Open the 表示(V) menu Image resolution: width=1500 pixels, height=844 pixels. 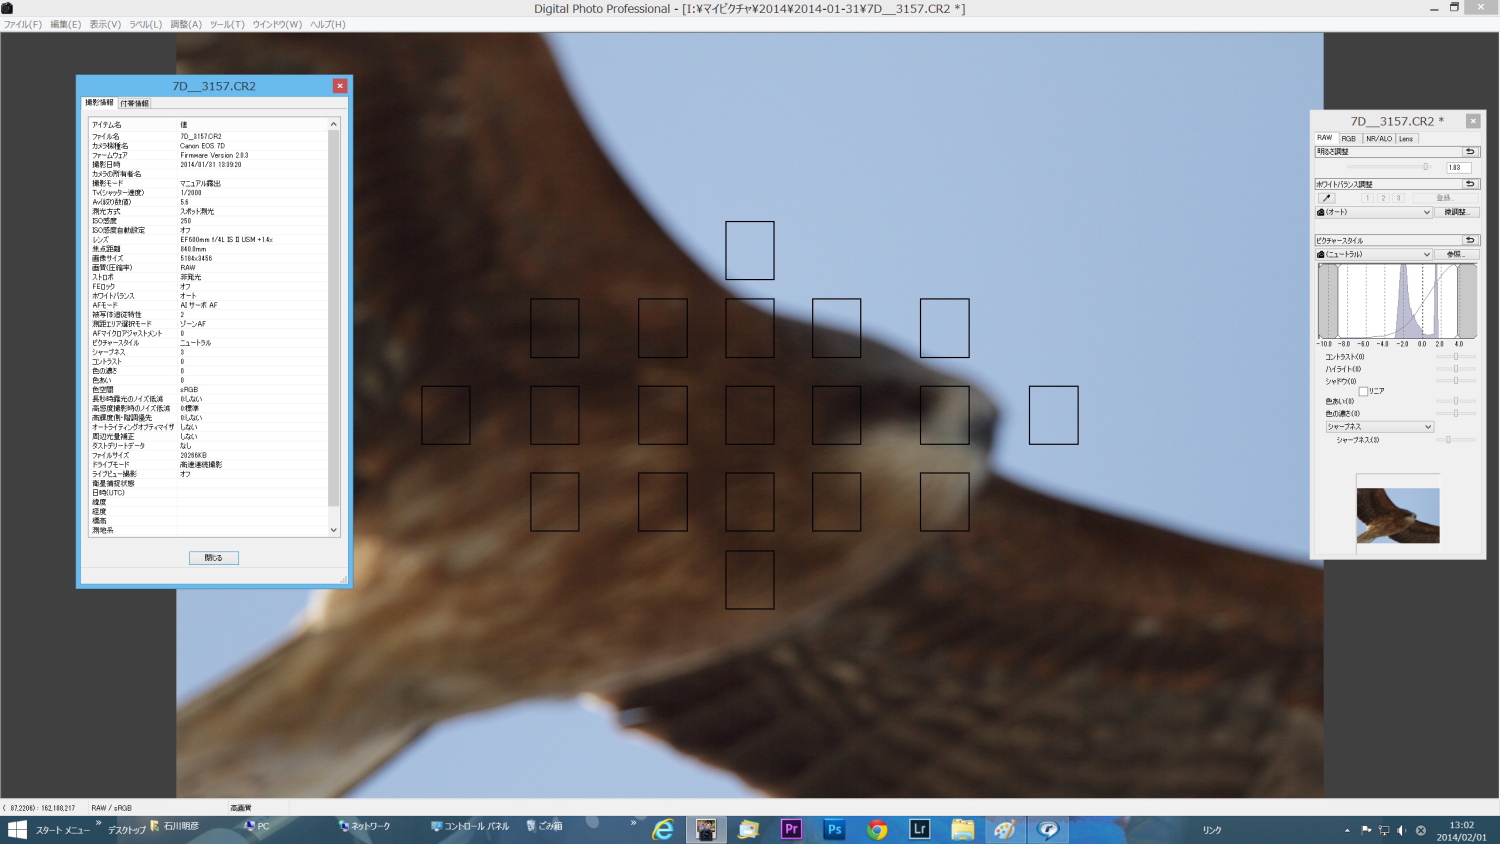coord(105,24)
